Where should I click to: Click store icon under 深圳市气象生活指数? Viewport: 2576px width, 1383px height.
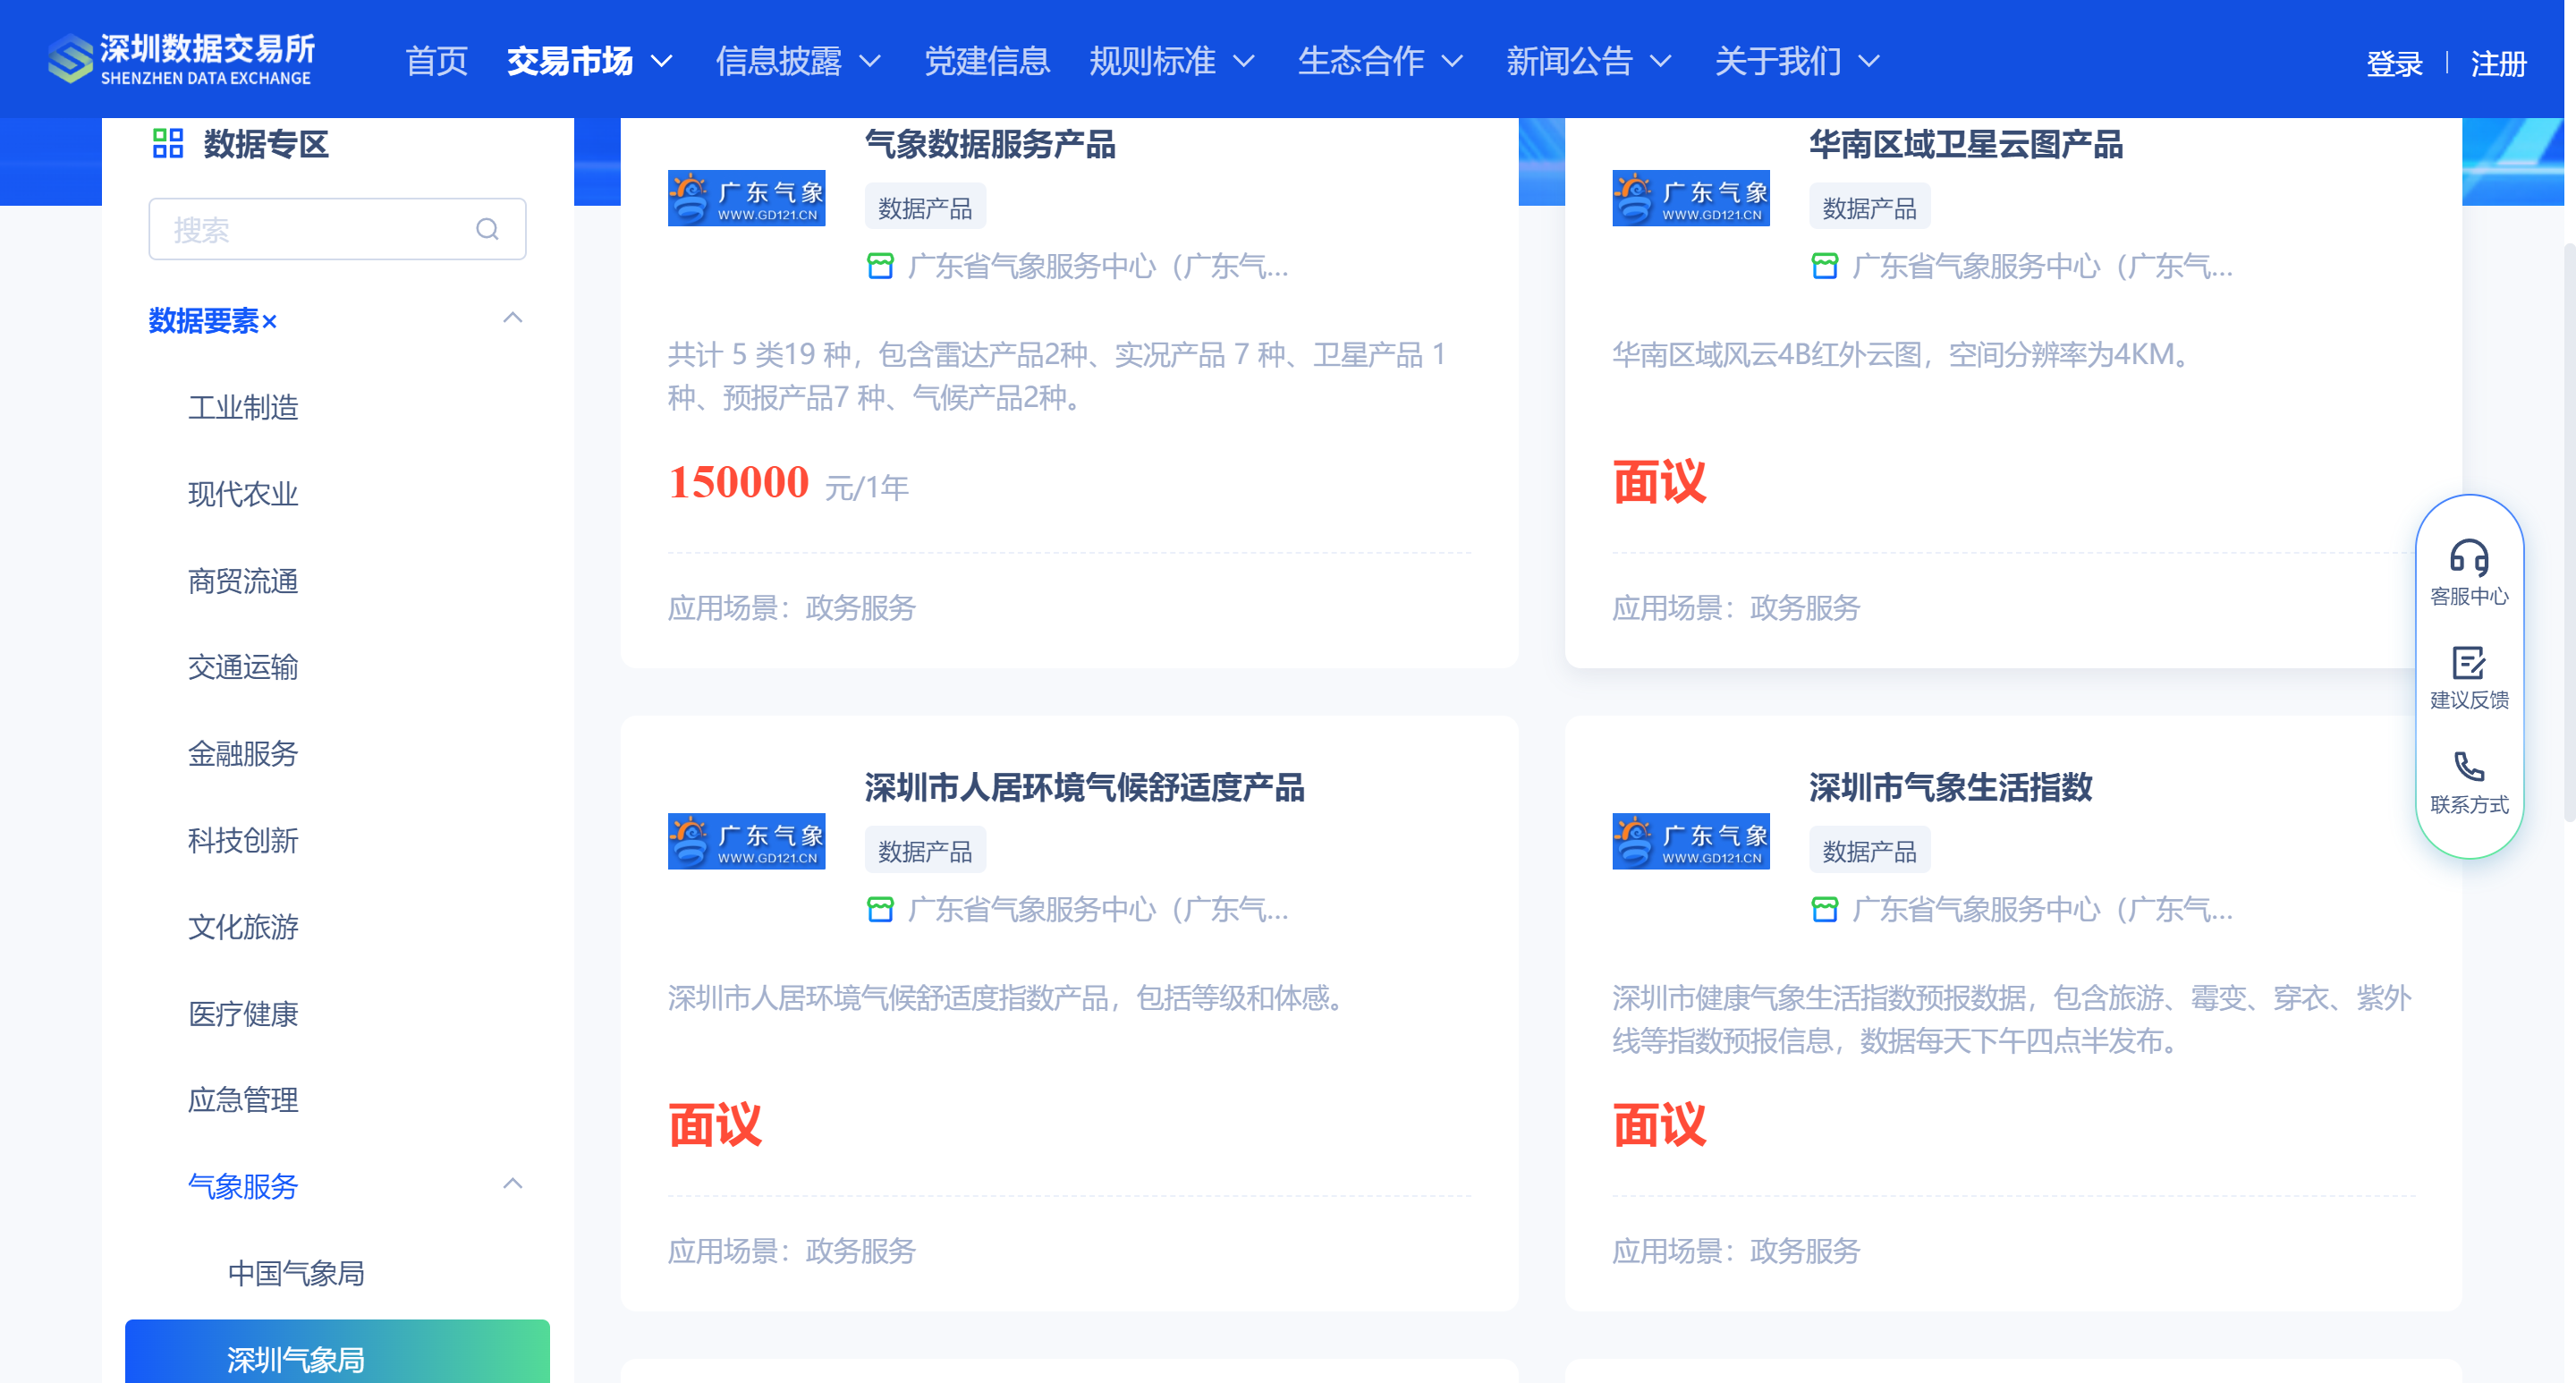[1824, 909]
